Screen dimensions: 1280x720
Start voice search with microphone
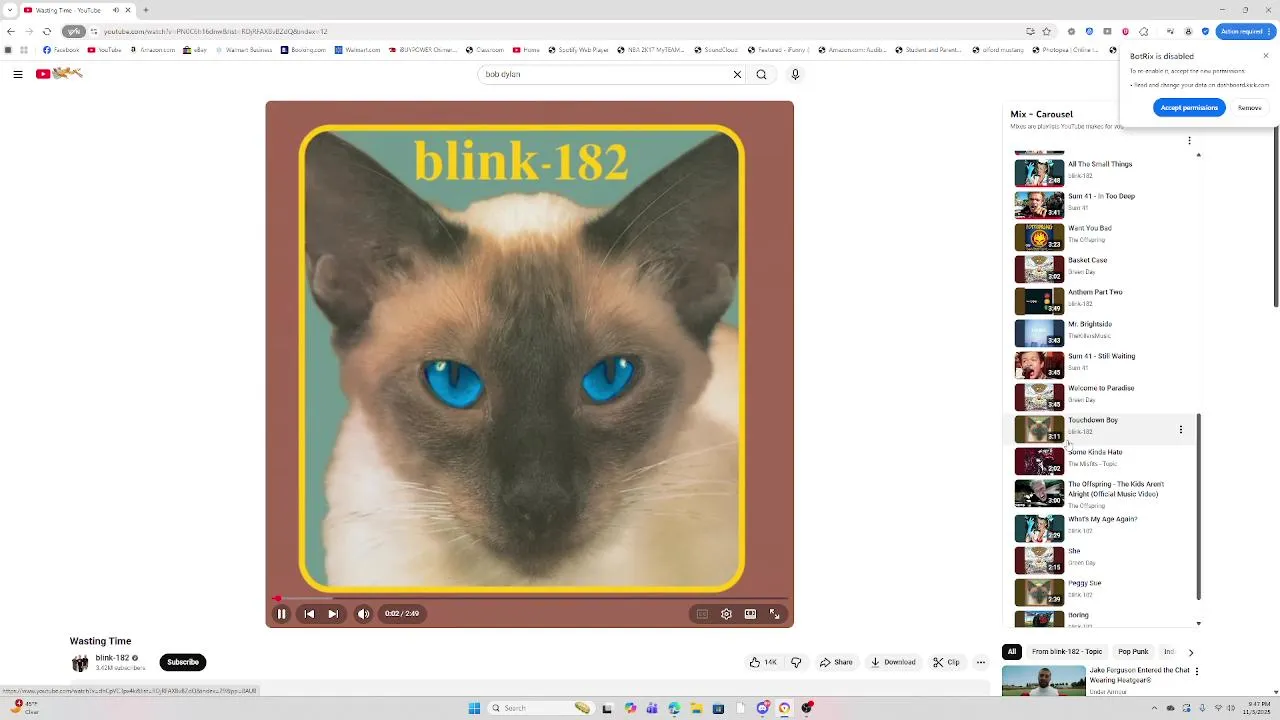(795, 74)
